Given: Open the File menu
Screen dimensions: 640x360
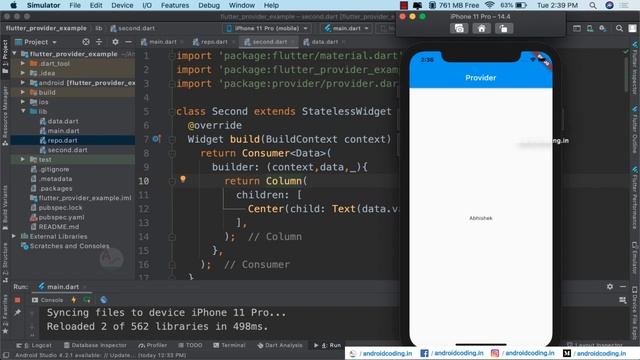Looking at the screenshot, I should click(75, 5).
